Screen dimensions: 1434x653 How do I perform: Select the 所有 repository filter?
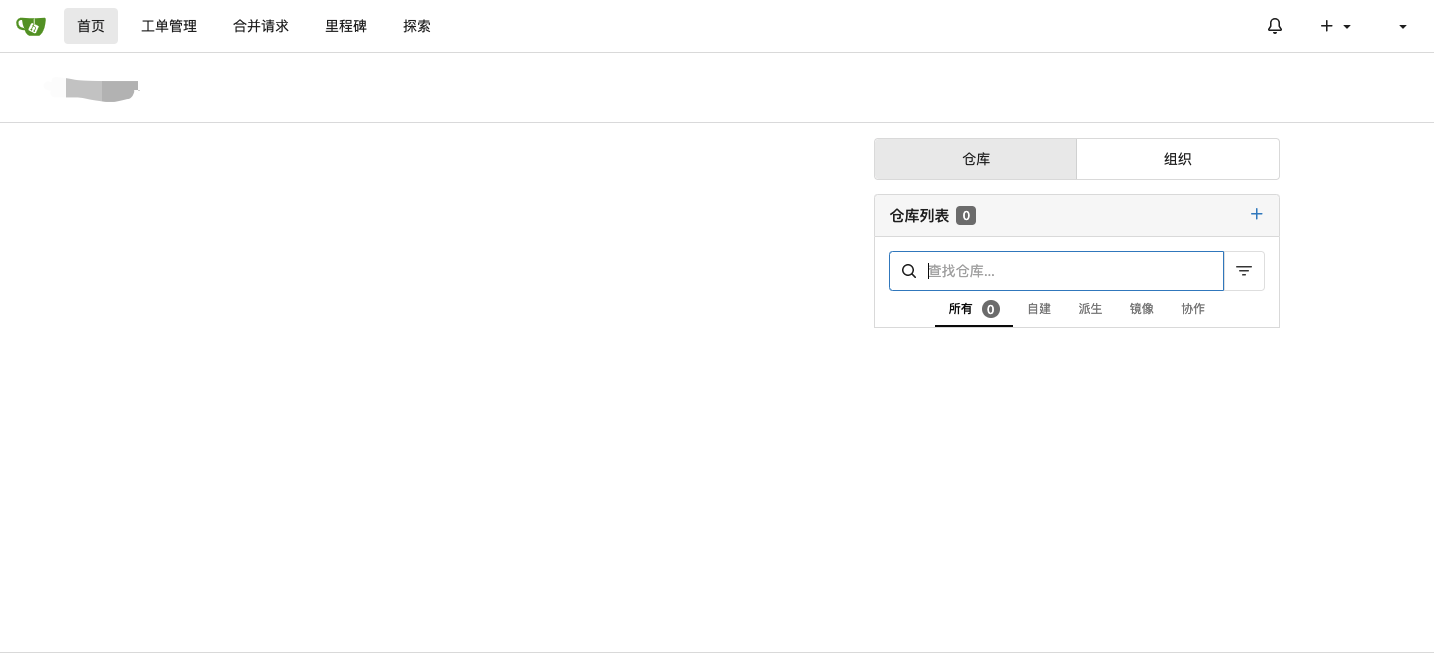pyautogui.click(x=960, y=309)
